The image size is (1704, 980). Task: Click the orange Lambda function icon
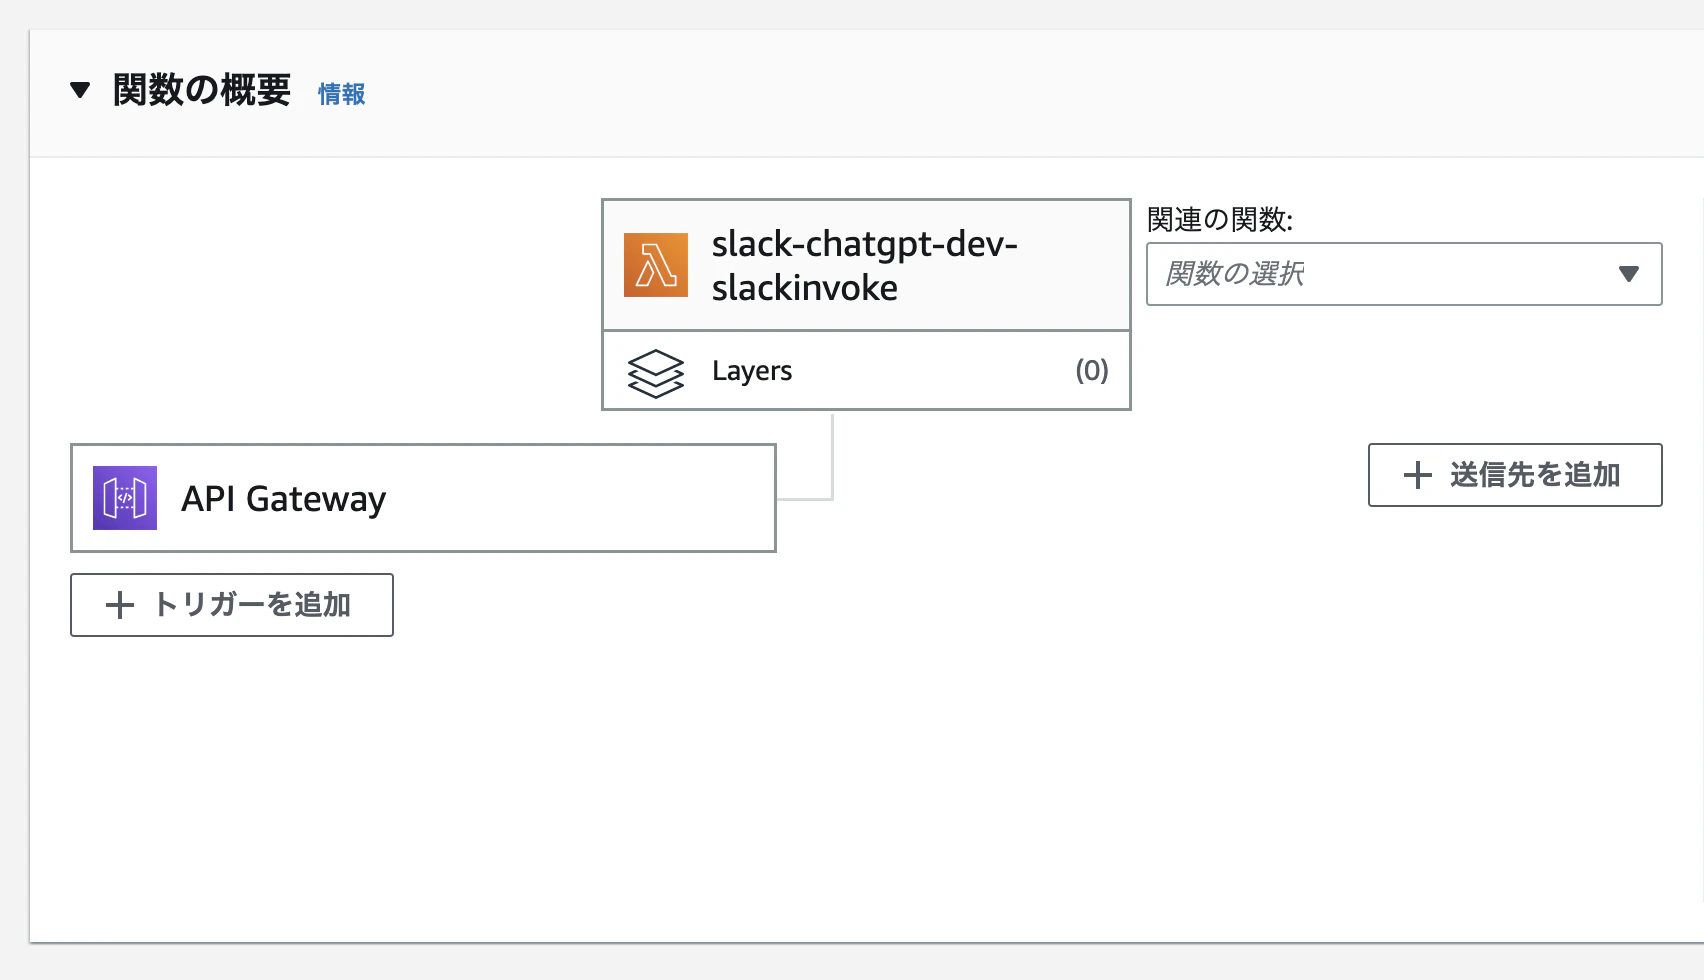pyautogui.click(x=656, y=265)
